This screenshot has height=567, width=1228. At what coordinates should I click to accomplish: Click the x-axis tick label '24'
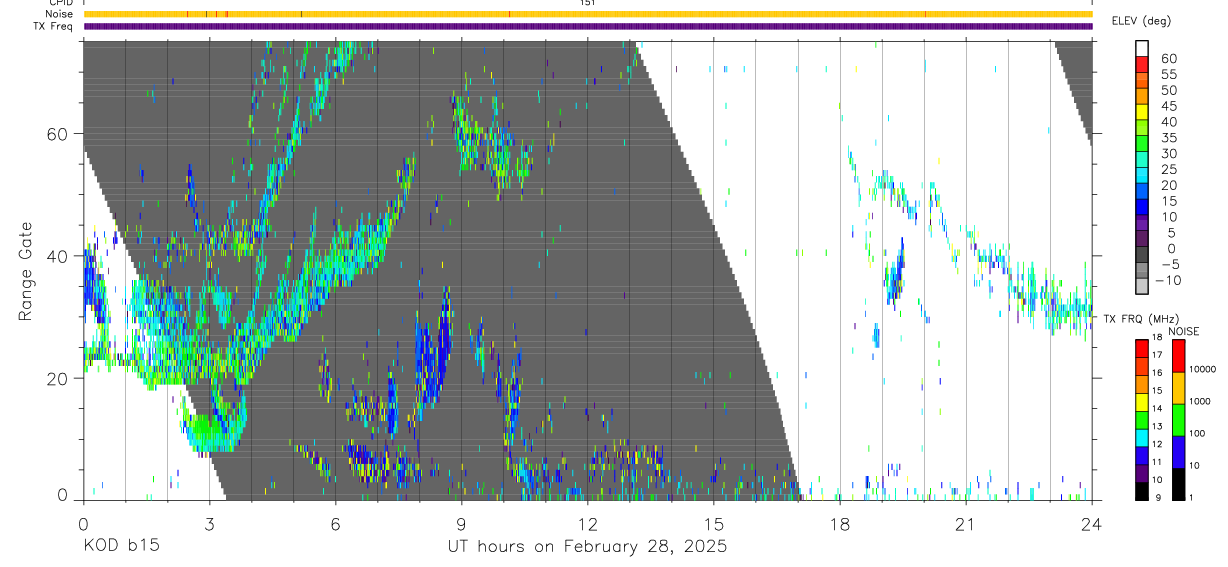1092,523
